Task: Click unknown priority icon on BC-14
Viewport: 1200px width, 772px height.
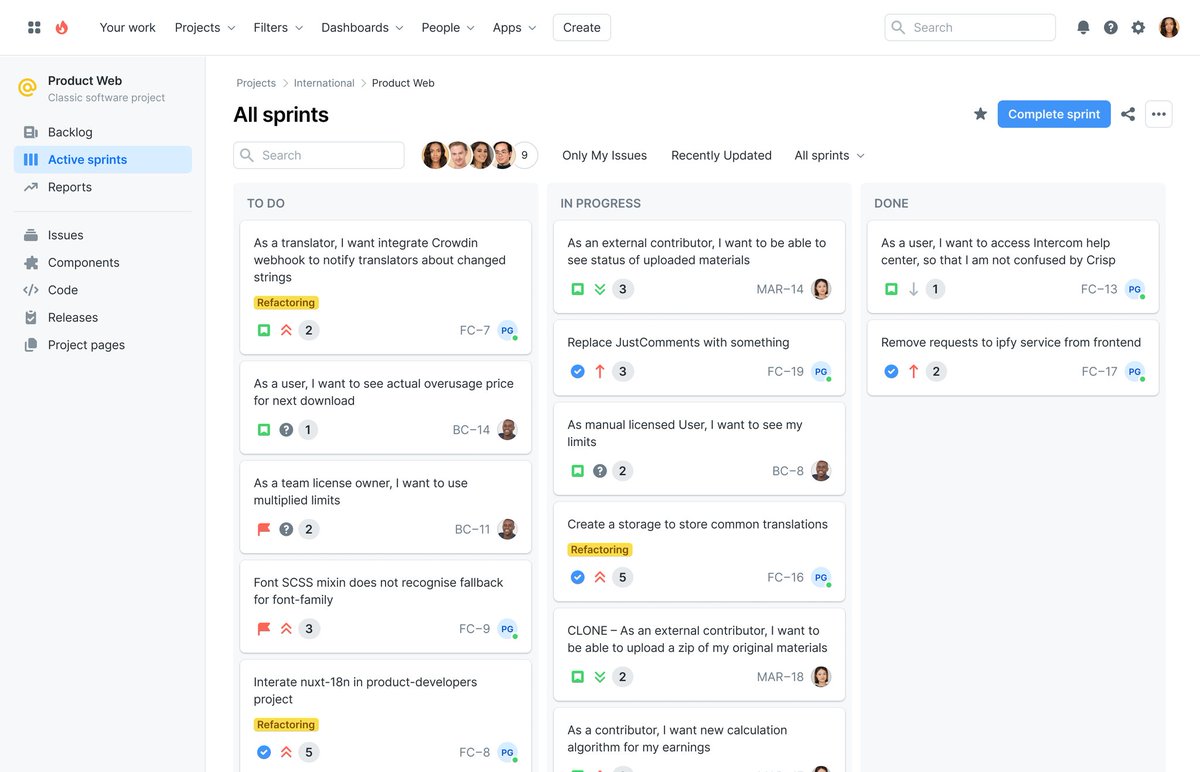Action: pyautogui.click(x=286, y=430)
